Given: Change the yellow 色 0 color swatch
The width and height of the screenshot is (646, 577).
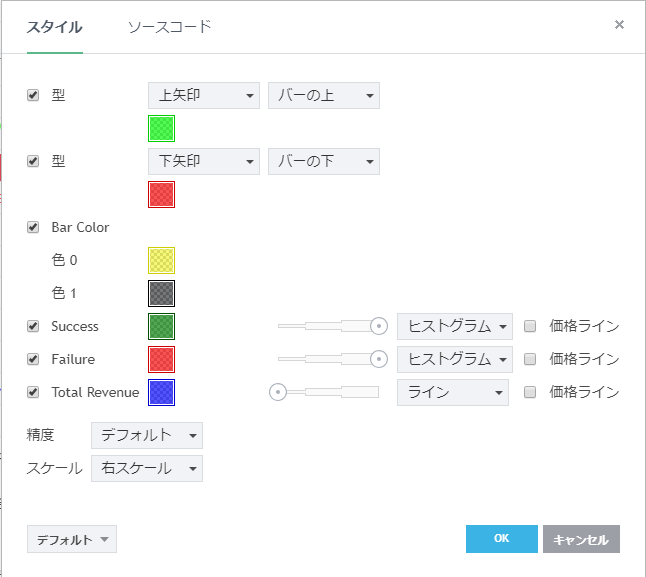Looking at the screenshot, I should tap(161, 260).
